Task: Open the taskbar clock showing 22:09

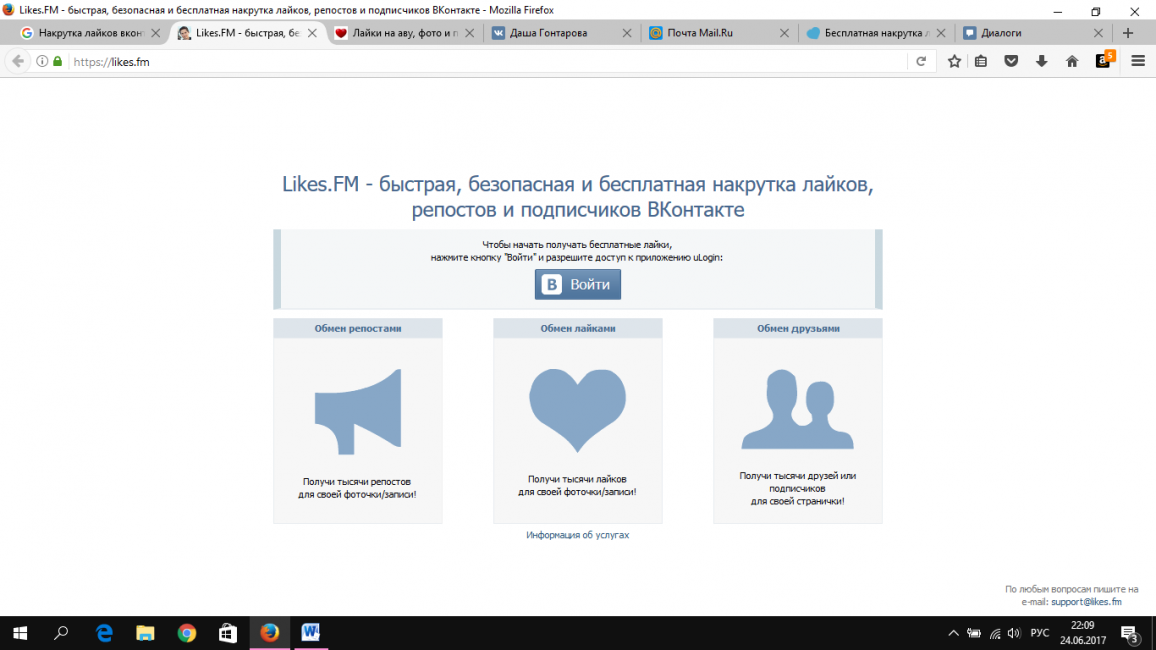Action: (1082, 633)
